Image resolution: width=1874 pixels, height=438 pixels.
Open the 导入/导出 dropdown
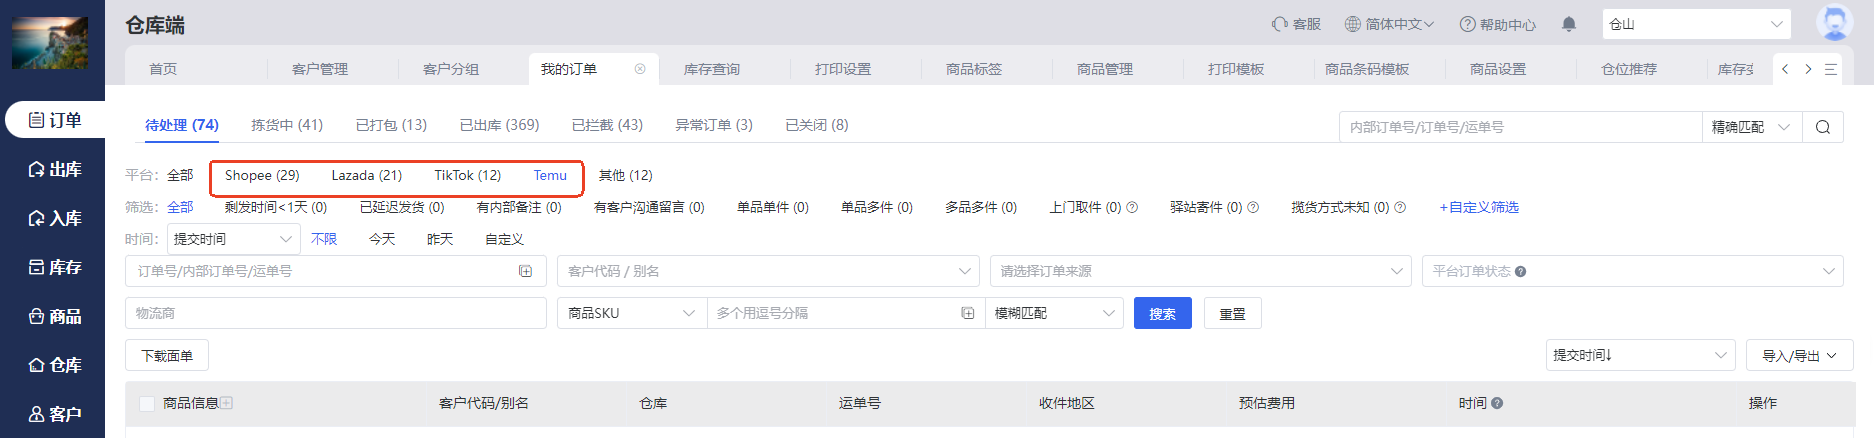pos(1799,355)
